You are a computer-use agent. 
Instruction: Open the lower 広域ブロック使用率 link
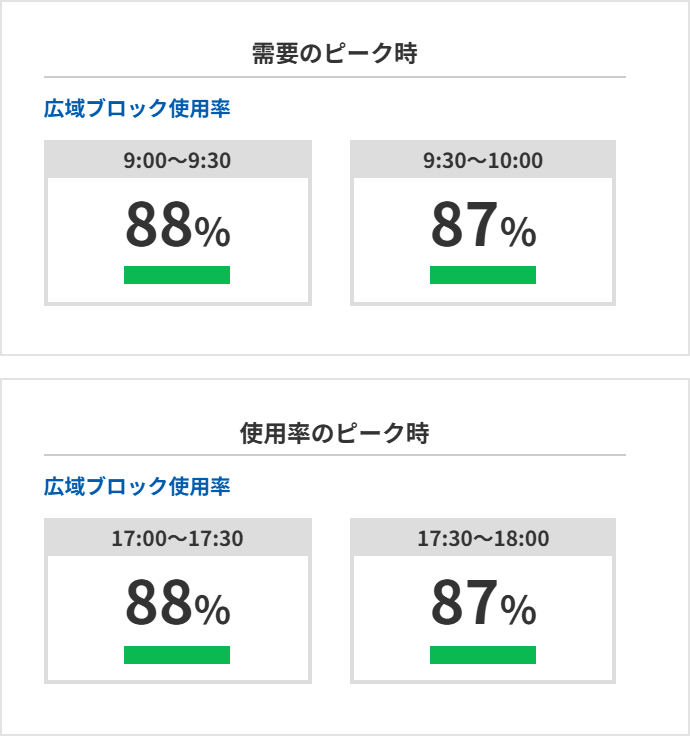(x=137, y=486)
